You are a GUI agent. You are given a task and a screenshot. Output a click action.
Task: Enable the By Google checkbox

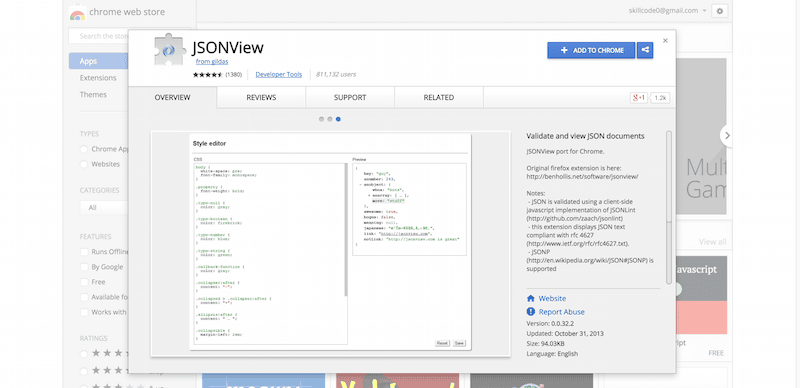(x=84, y=267)
